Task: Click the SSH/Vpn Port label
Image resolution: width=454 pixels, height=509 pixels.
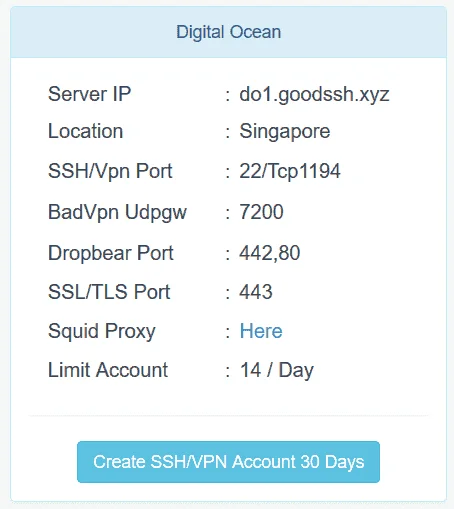Action: (110, 171)
